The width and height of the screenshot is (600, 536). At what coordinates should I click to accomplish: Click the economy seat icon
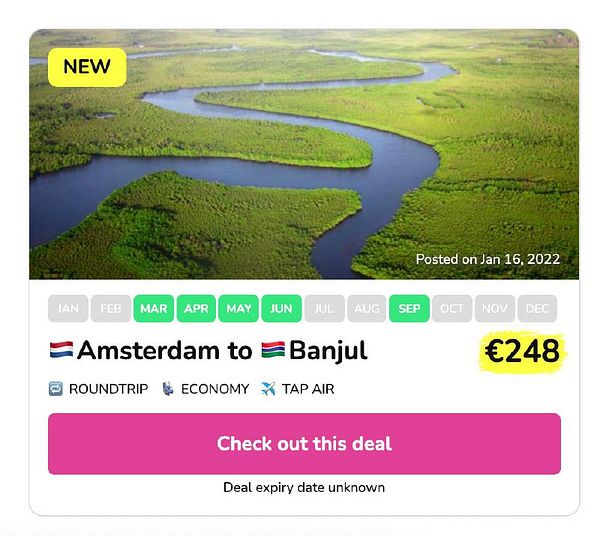(168, 389)
